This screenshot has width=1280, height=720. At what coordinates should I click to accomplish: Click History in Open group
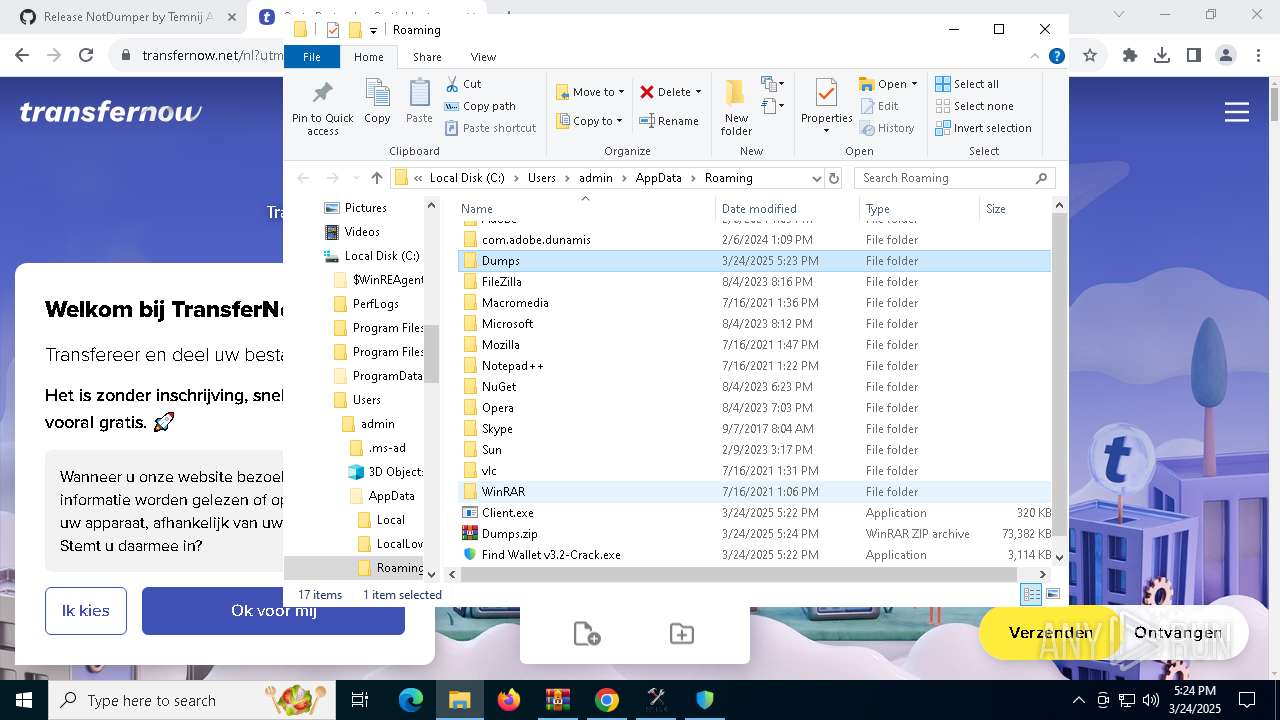click(x=886, y=128)
